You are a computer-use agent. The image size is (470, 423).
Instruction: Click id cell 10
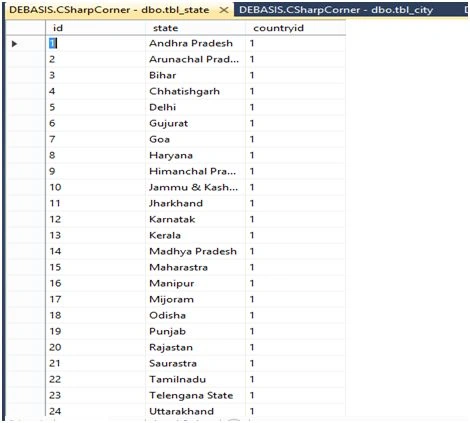95,187
